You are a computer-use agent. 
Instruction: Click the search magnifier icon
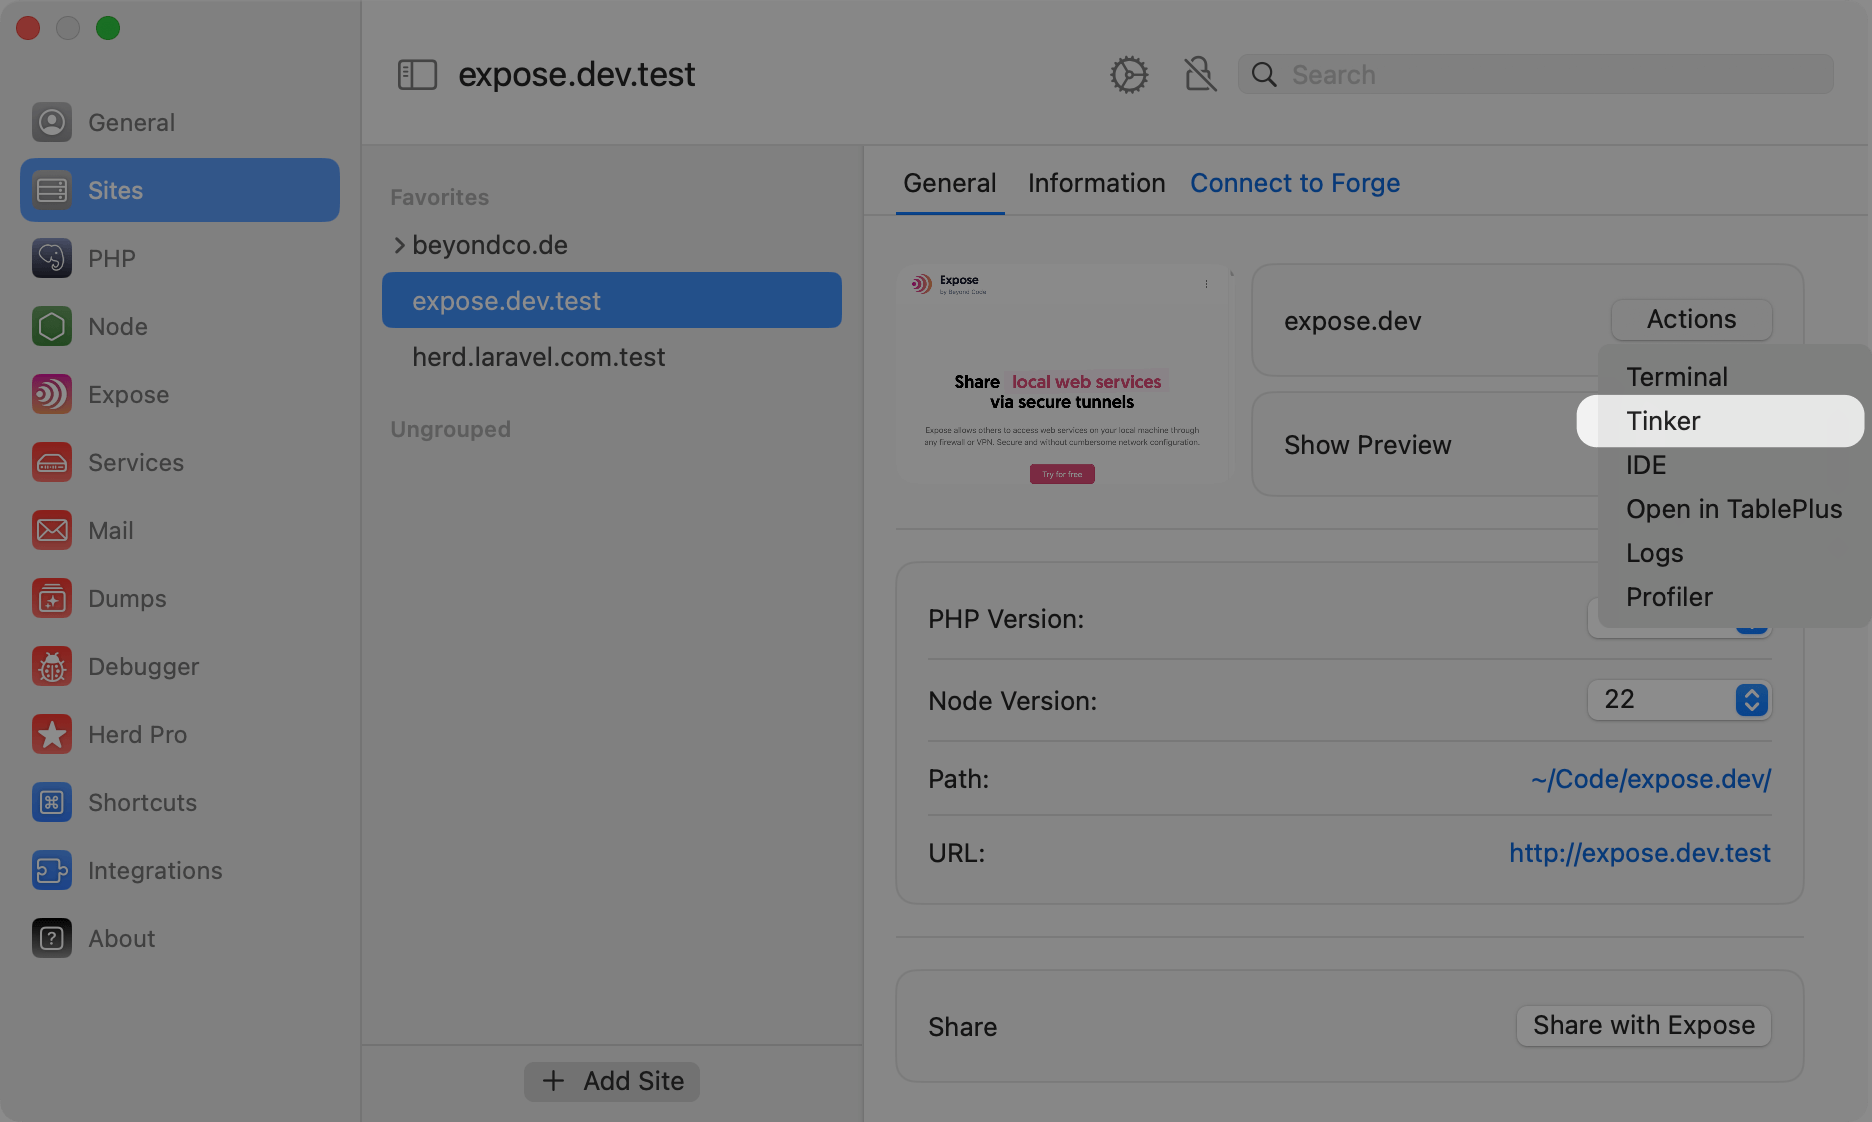point(1264,75)
